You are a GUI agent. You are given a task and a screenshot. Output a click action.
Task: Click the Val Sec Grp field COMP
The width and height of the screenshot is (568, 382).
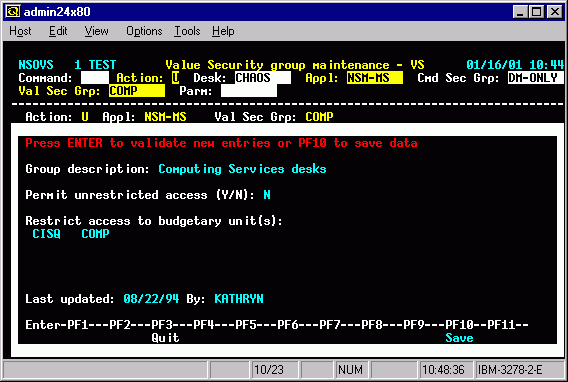137,91
